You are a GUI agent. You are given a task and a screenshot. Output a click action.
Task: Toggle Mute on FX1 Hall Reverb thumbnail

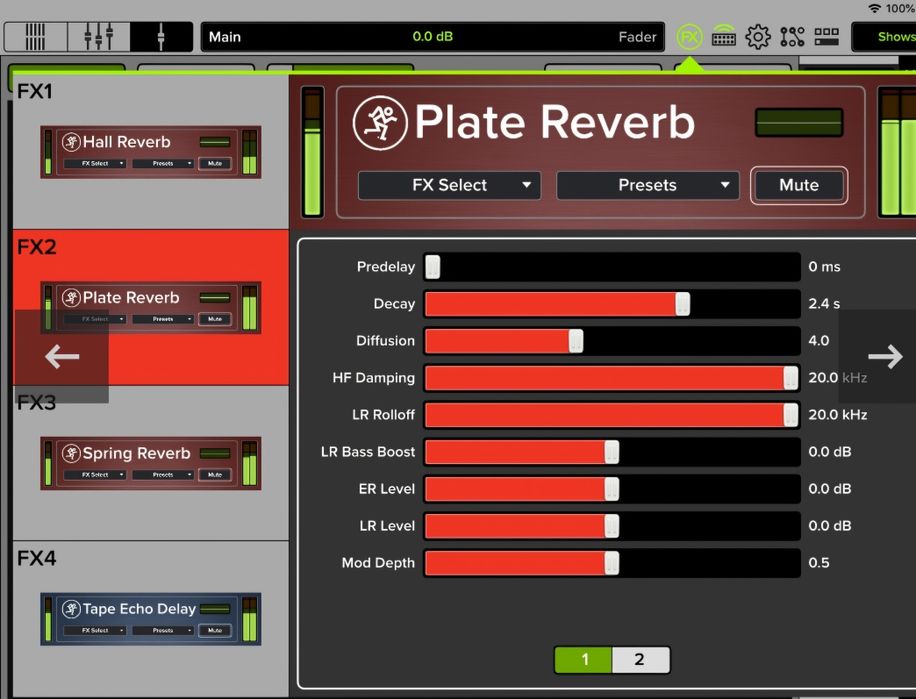click(215, 164)
